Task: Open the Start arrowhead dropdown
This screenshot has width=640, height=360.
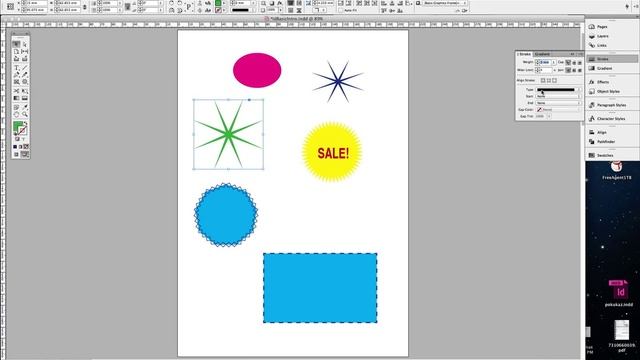Action: point(558,96)
